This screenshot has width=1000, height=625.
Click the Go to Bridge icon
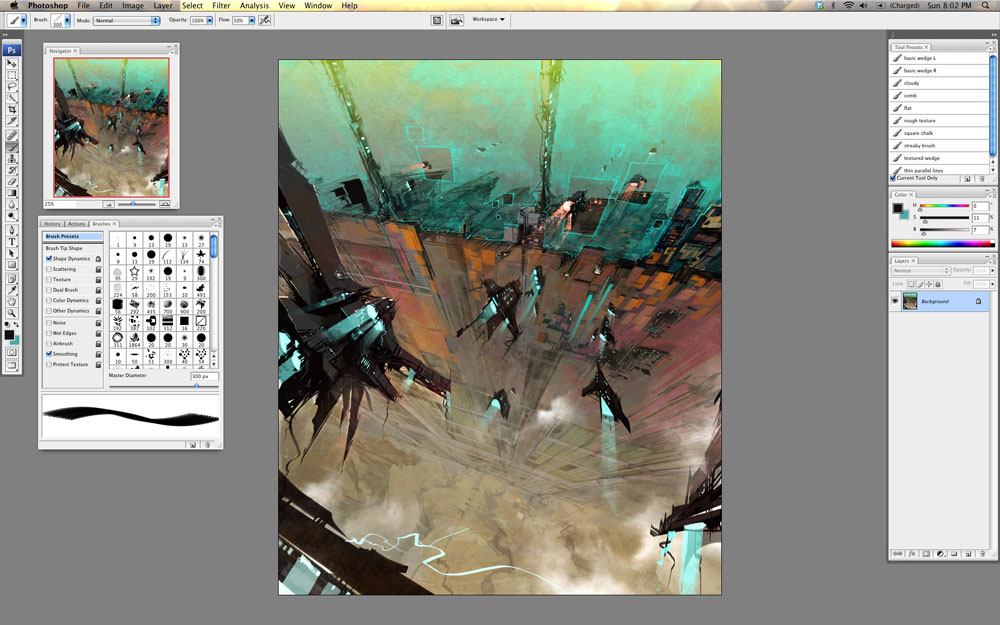(457, 20)
